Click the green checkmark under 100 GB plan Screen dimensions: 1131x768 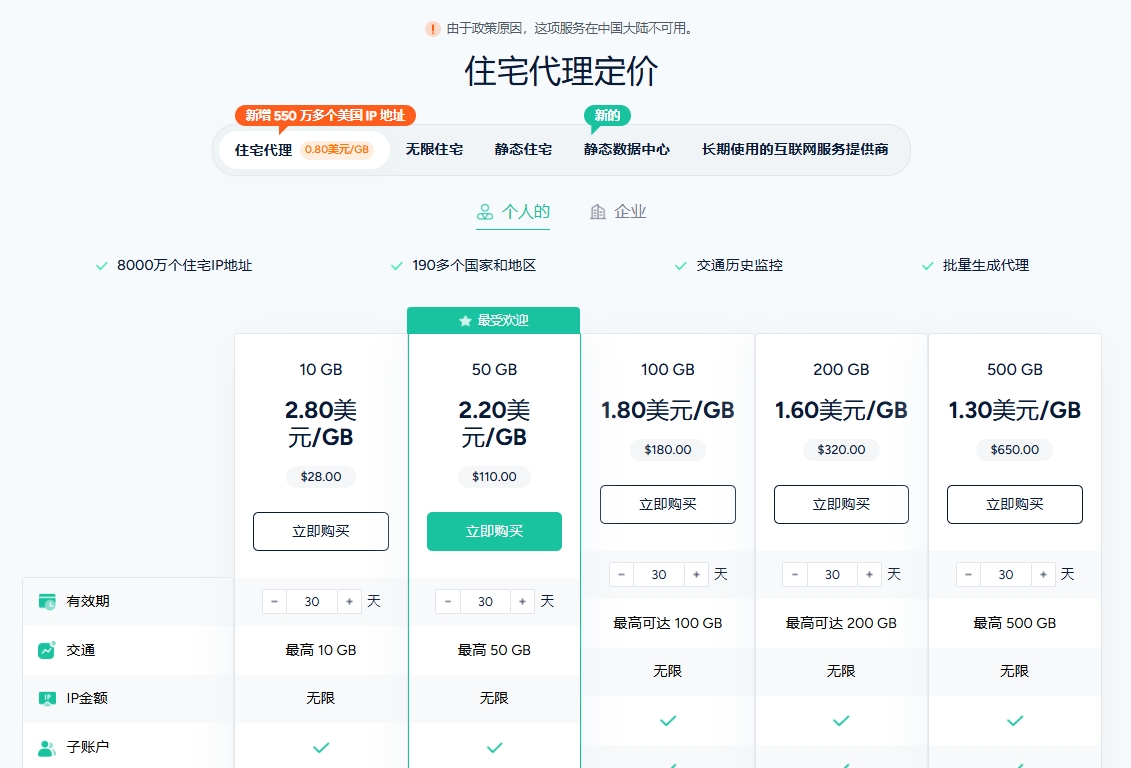tap(667, 721)
